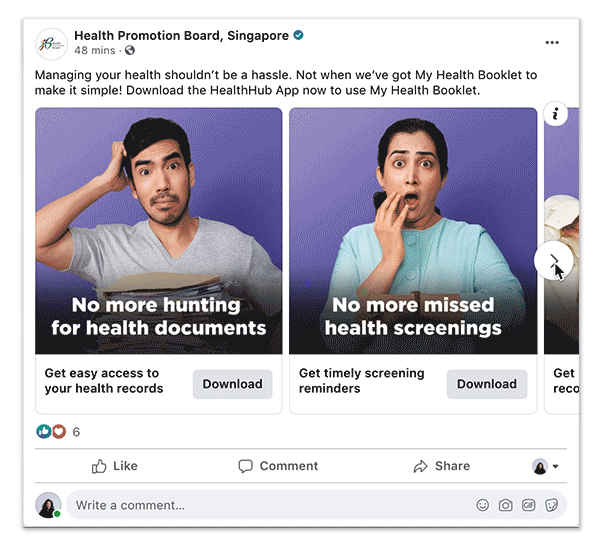Open the comment-as profile selector dropdown

pyautogui.click(x=545, y=466)
